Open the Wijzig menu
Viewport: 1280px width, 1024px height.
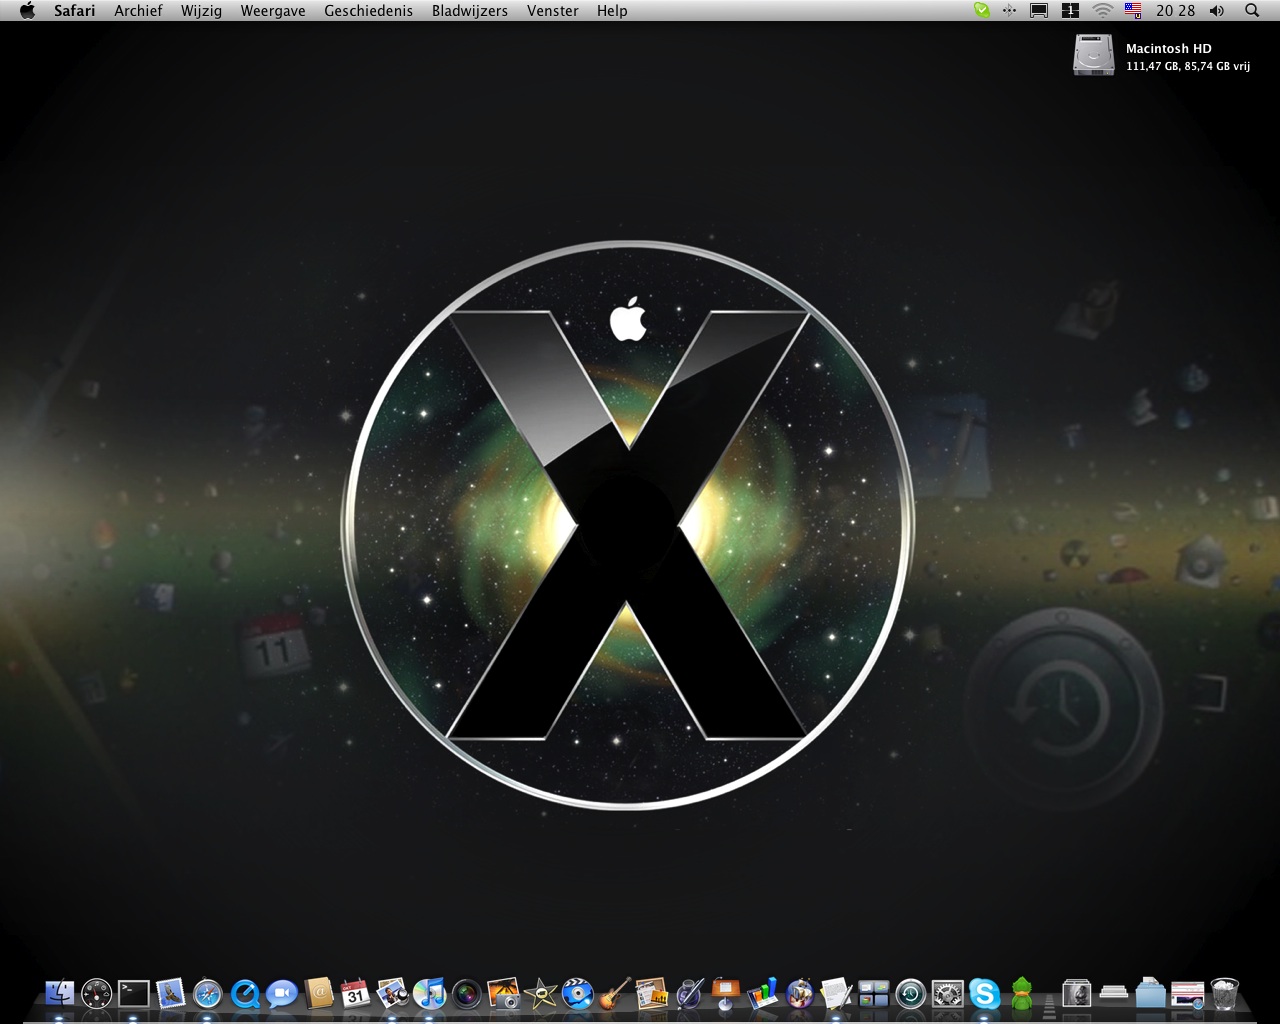[x=201, y=10]
